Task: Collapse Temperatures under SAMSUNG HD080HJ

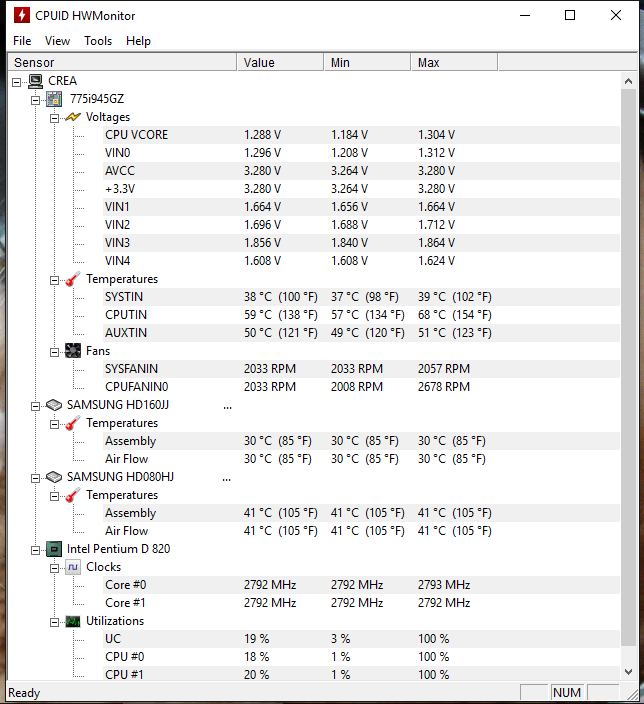Action: [x=54, y=496]
